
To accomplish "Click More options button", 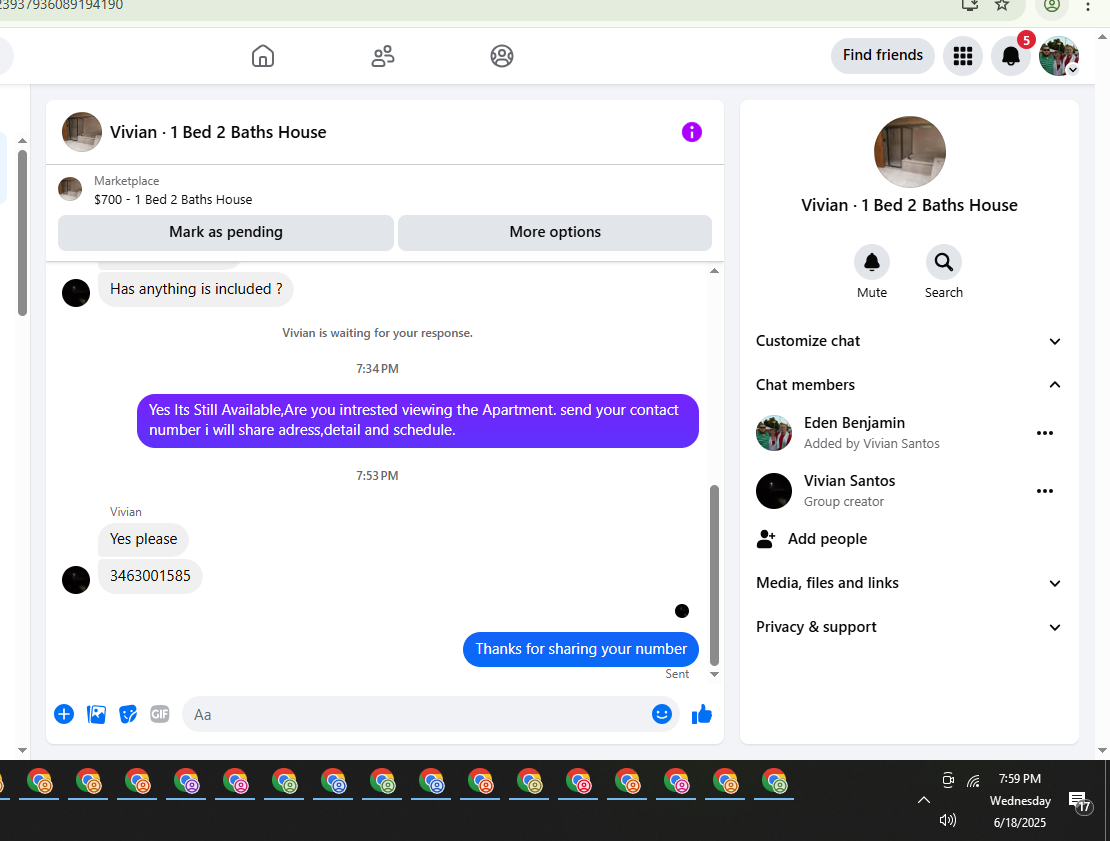I will [555, 232].
